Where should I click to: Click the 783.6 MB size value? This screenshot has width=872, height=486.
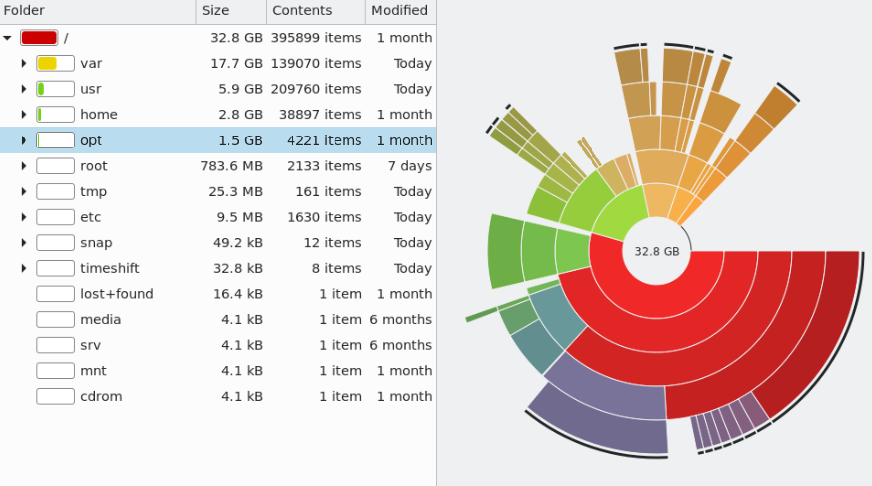coord(231,166)
